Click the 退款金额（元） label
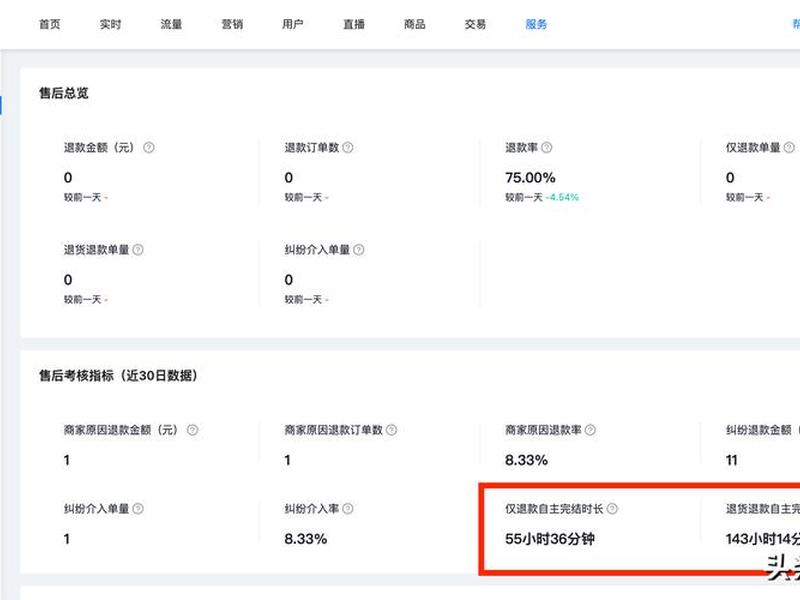This screenshot has width=800, height=600. (99, 147)
